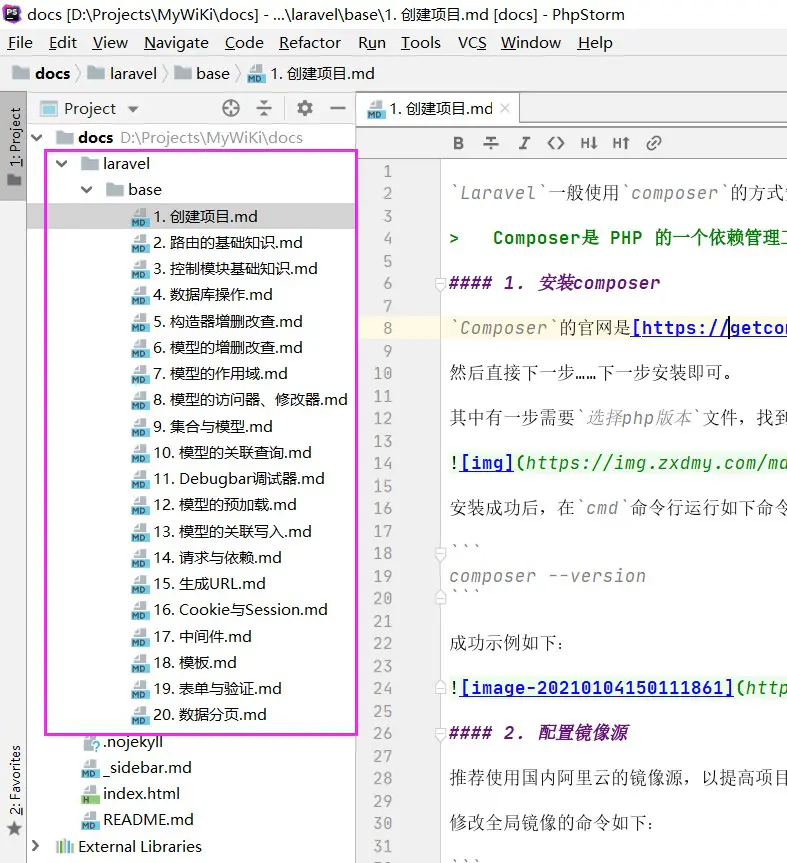Open the Help menu
This screenshot has width=787, height=863.
(x=594, y=42)
